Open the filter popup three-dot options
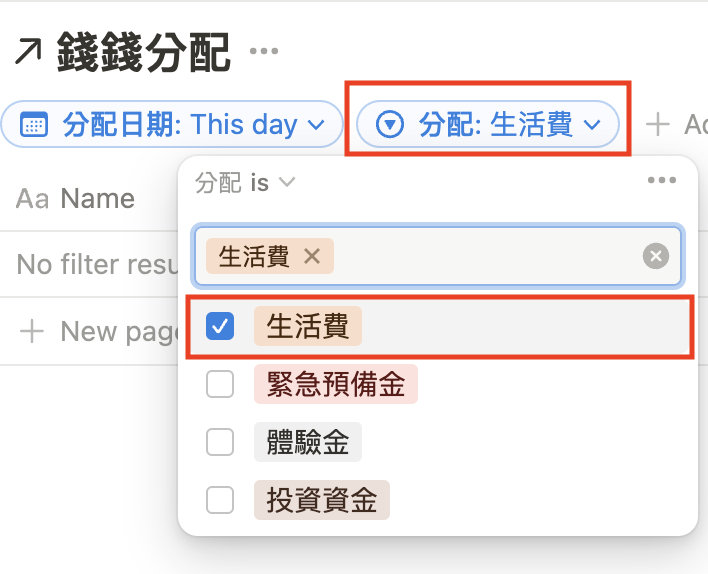Viewport: 708px width, 574px height. tap(662, 181)
